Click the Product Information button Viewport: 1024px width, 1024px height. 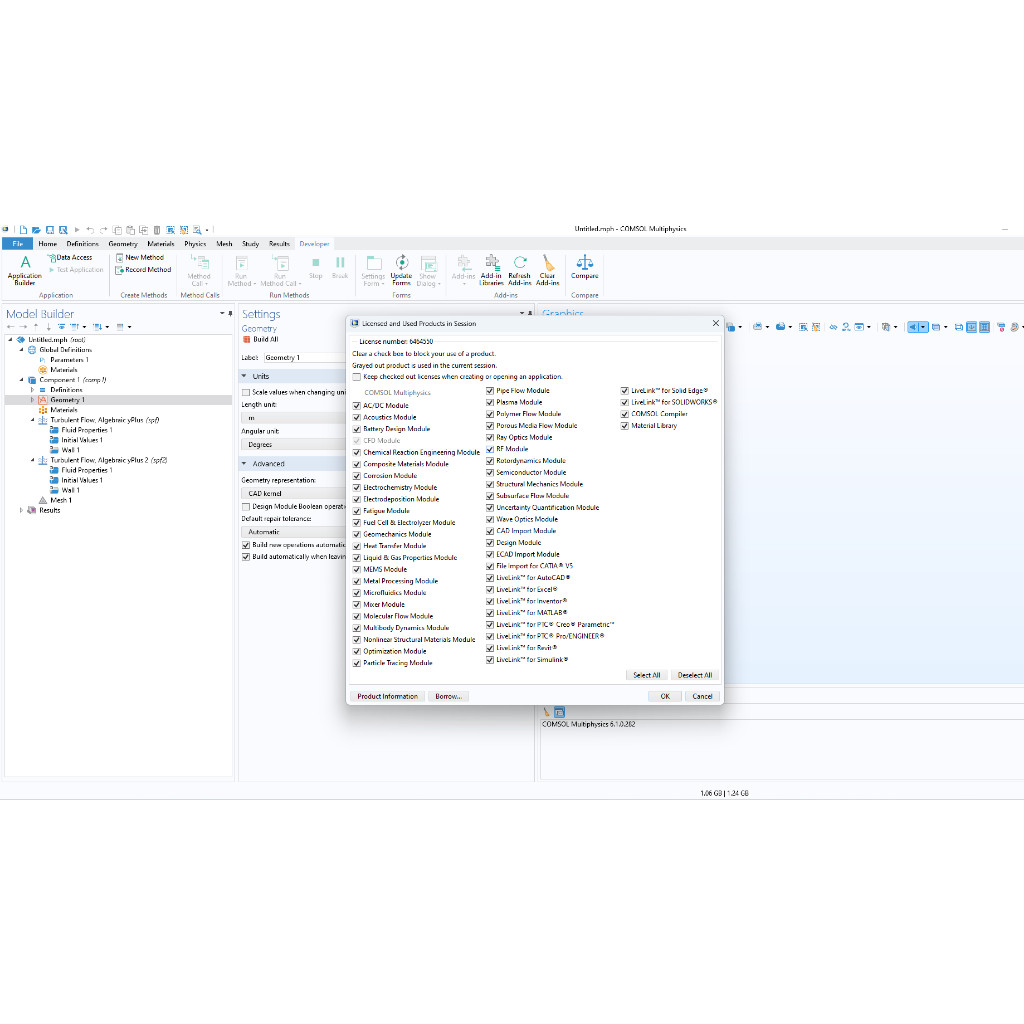point(387,697)
